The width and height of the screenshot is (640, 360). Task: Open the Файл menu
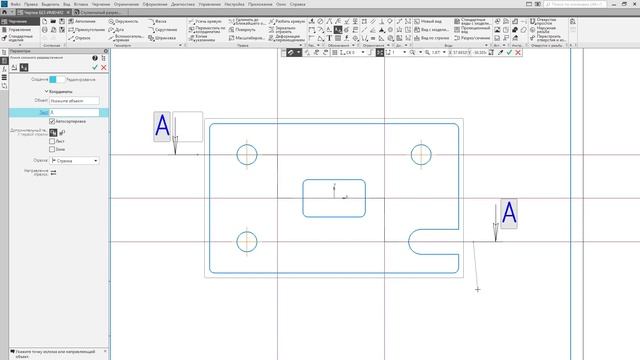coord(16,4)
